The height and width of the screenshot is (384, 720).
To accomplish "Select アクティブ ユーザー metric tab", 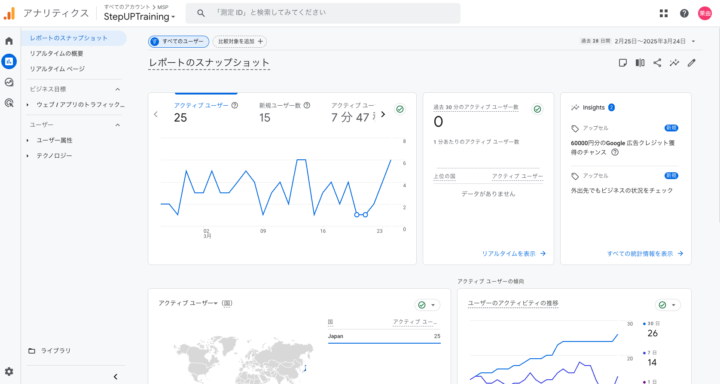I will click(x=206, y=112).
